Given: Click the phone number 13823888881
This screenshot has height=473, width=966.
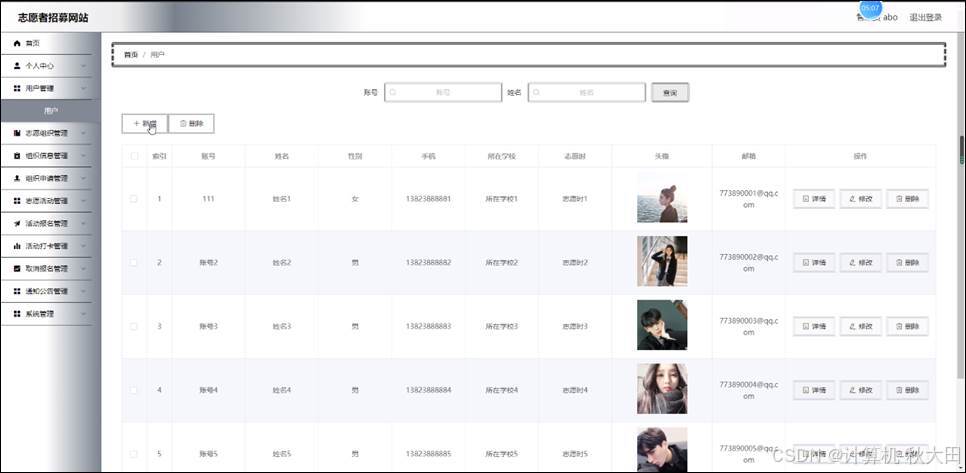Looking at the screenshot, I should pyautogui.click(x=428, y=199).
